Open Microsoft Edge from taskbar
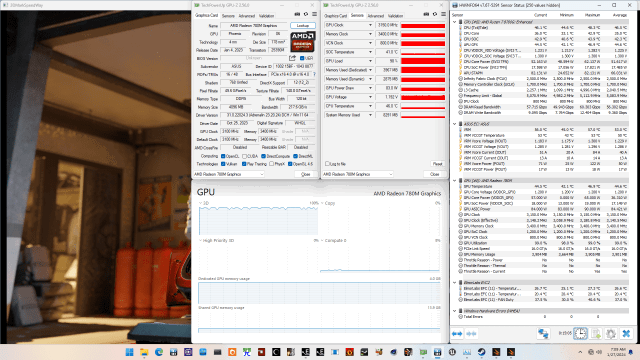The height and width of the screenshot is (360, 640). click(x=159, y=352)
